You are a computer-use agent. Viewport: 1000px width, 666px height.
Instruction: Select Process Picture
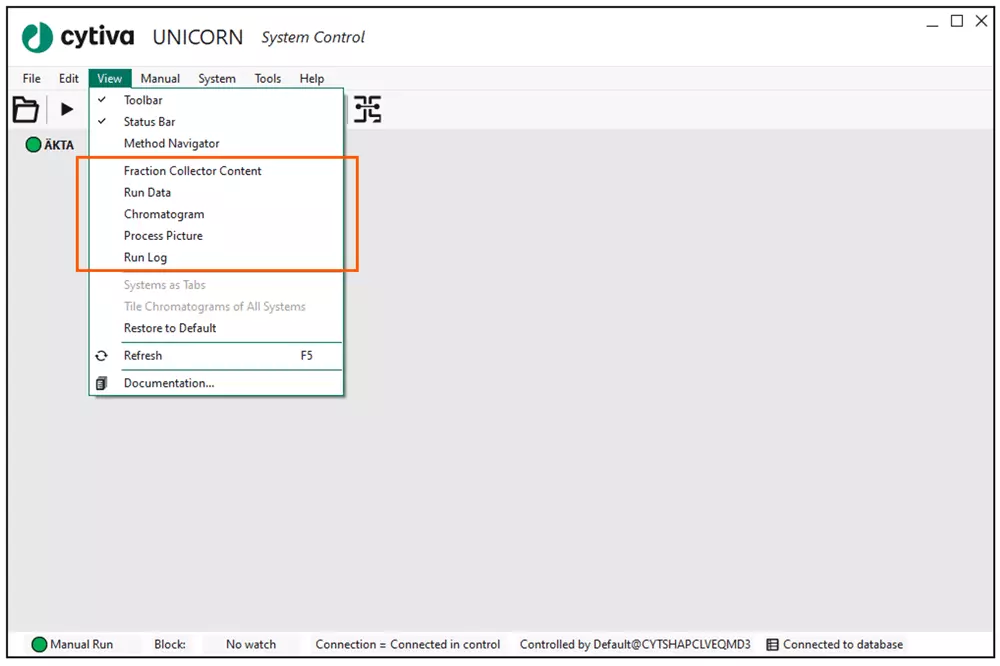[164, 235]
